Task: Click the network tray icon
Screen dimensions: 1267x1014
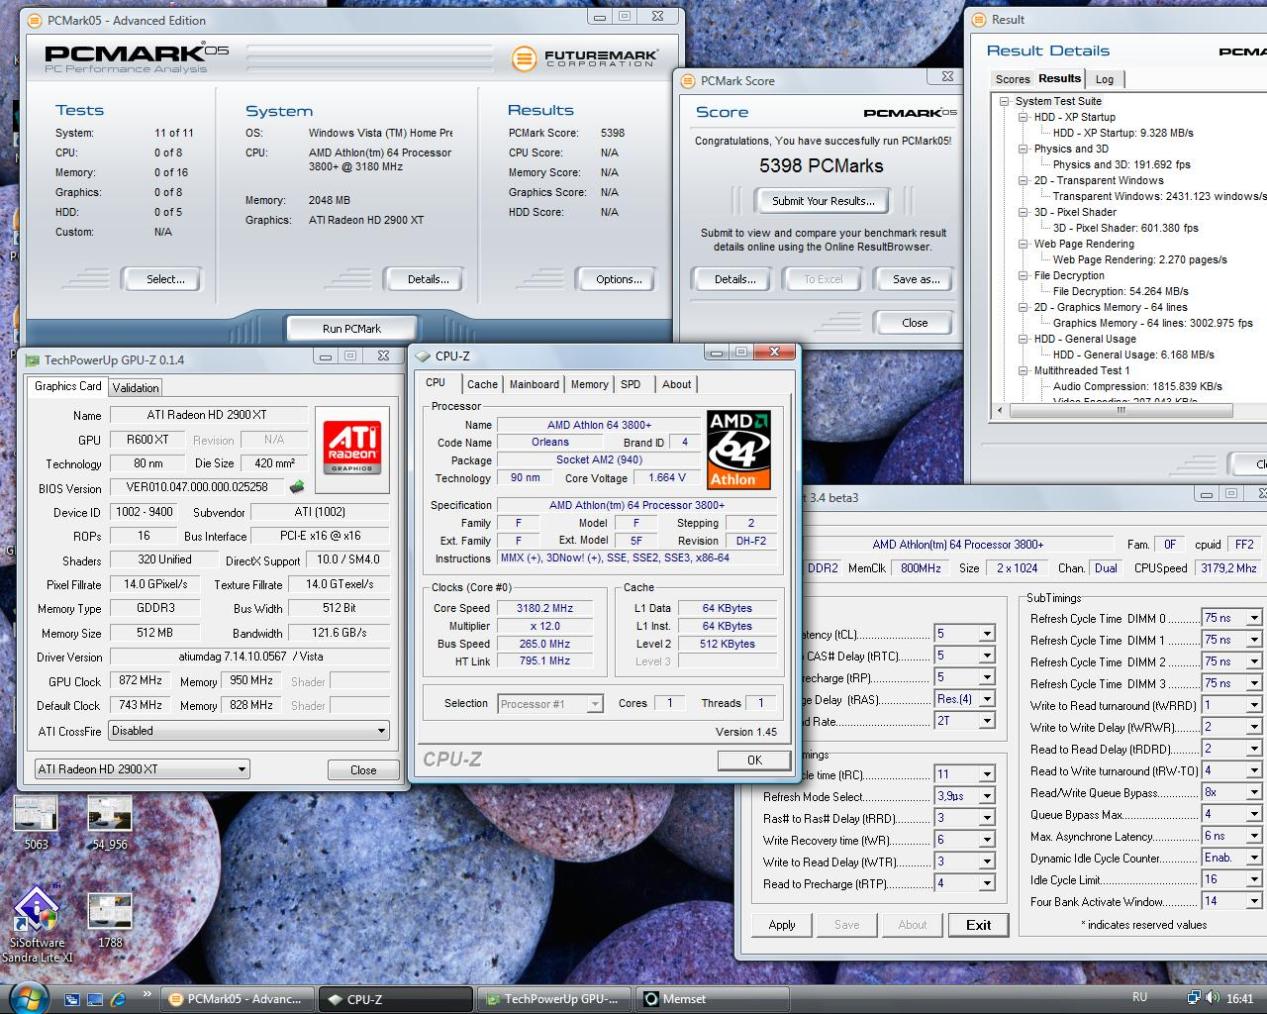Action: click(1193, 998)
